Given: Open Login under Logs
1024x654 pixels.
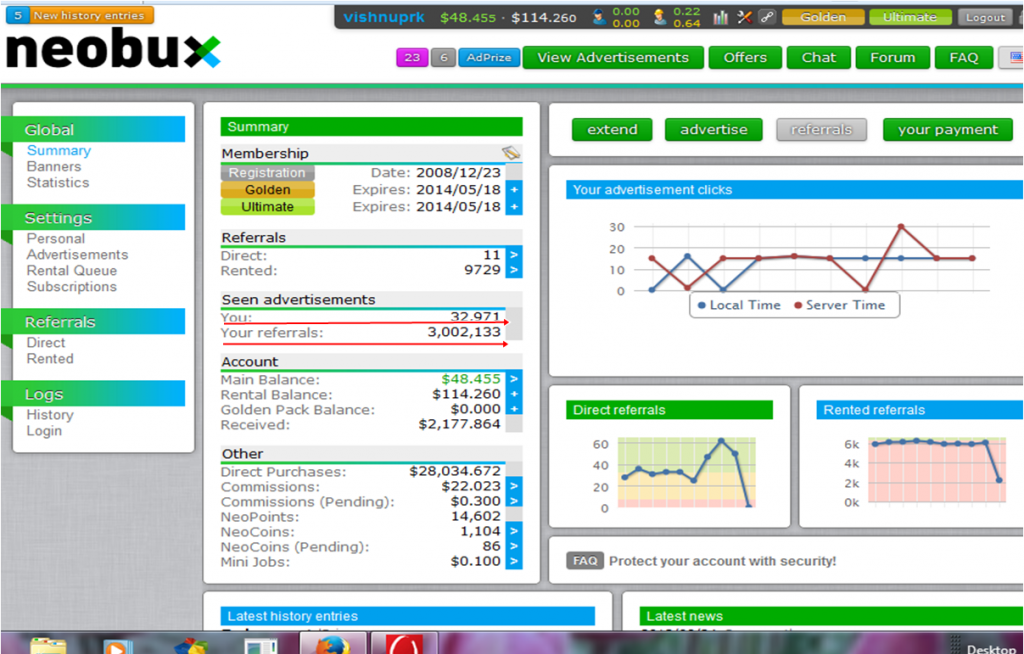Looking at the screenshot, I should (44, 431).
